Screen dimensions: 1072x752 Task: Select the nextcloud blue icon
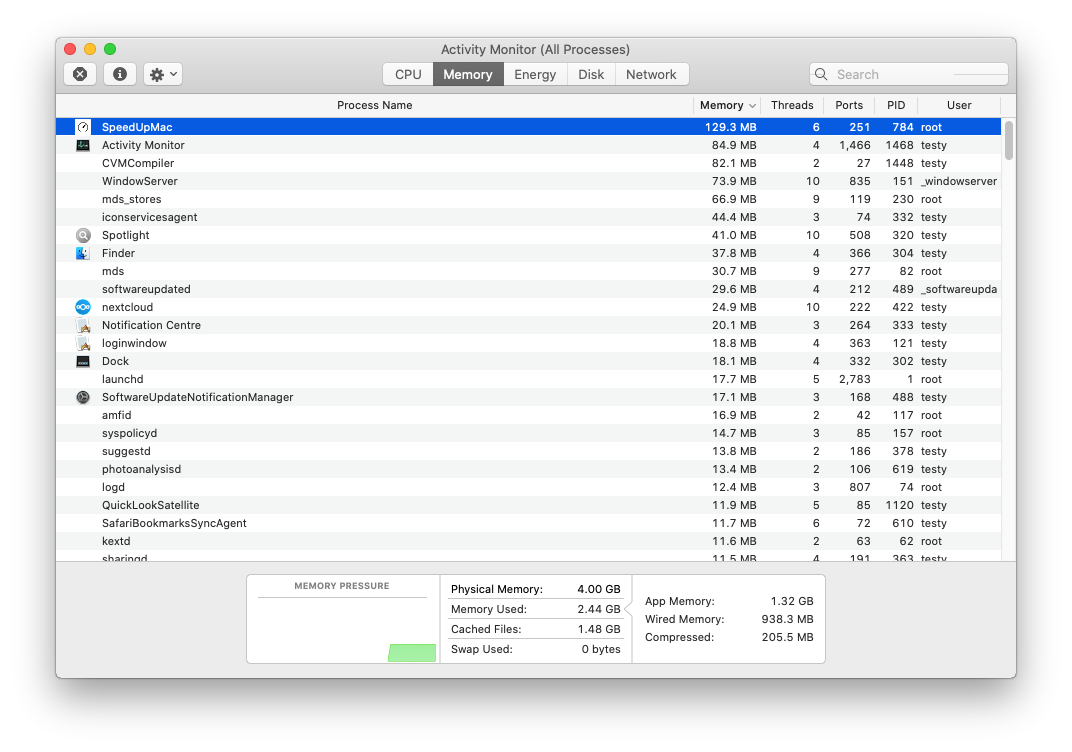[83, 307]
